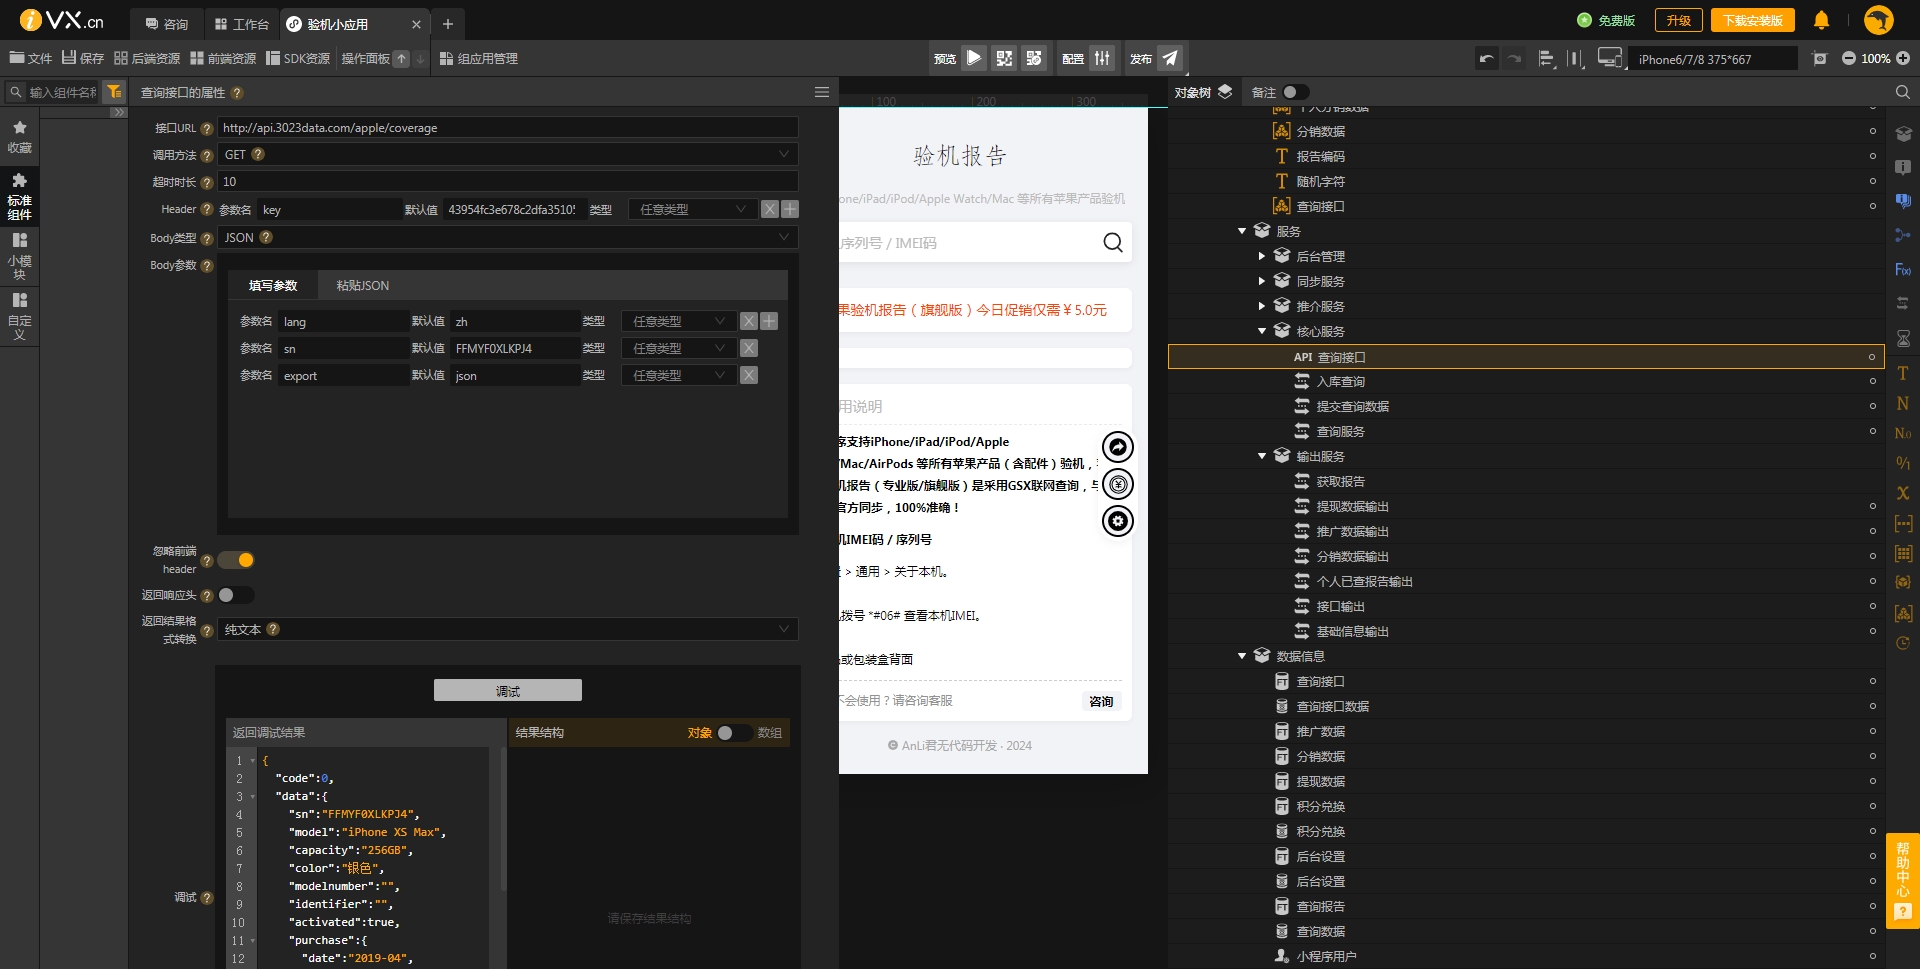The image size is (1920, 969).
Task: Click 保存 save in toolbar
Action: pos(83,59)
